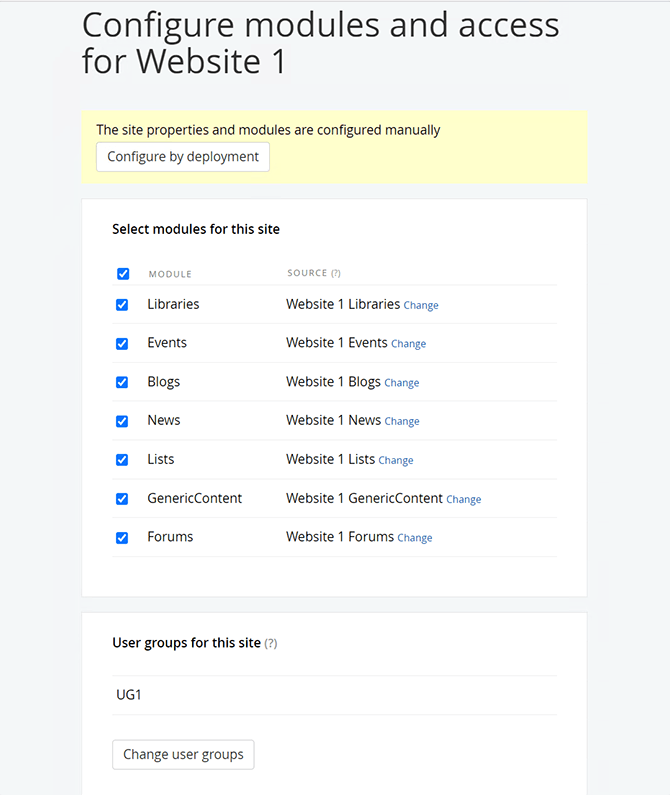Uncheck the Blogs module checkbox
Viewport: 670px width, 795px height.
(122, 382)
